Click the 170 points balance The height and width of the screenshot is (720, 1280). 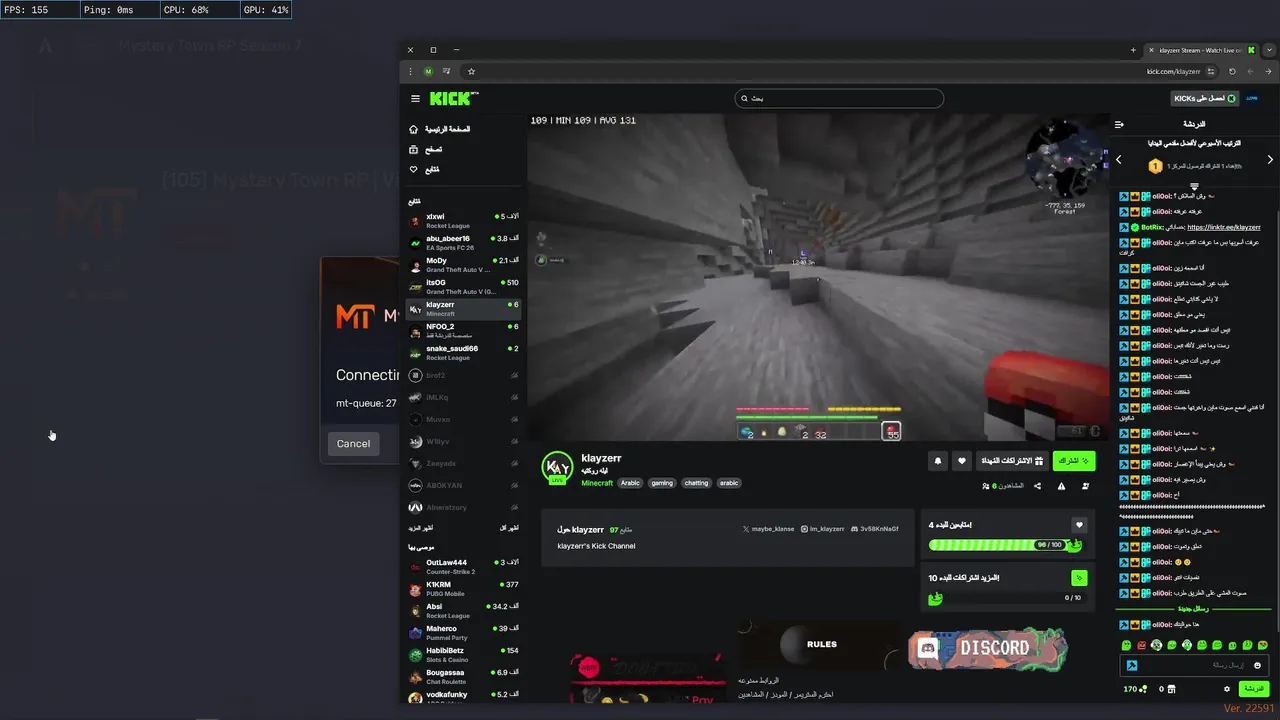1134,689
